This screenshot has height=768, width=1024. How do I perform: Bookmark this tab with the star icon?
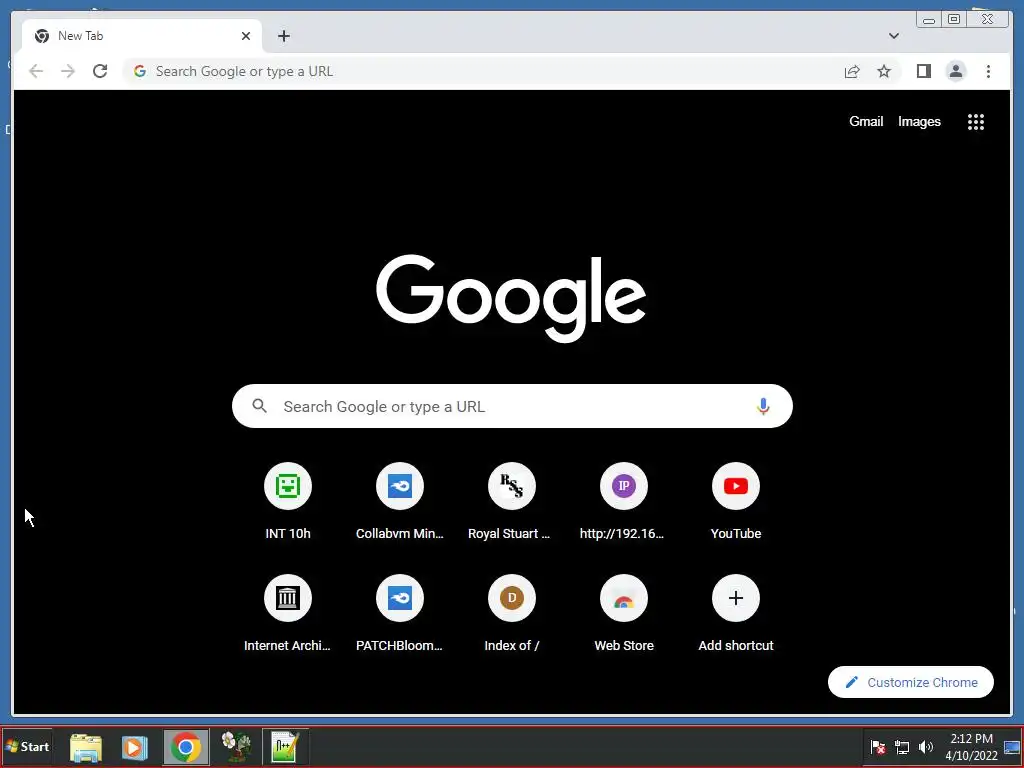click(884, 71)
